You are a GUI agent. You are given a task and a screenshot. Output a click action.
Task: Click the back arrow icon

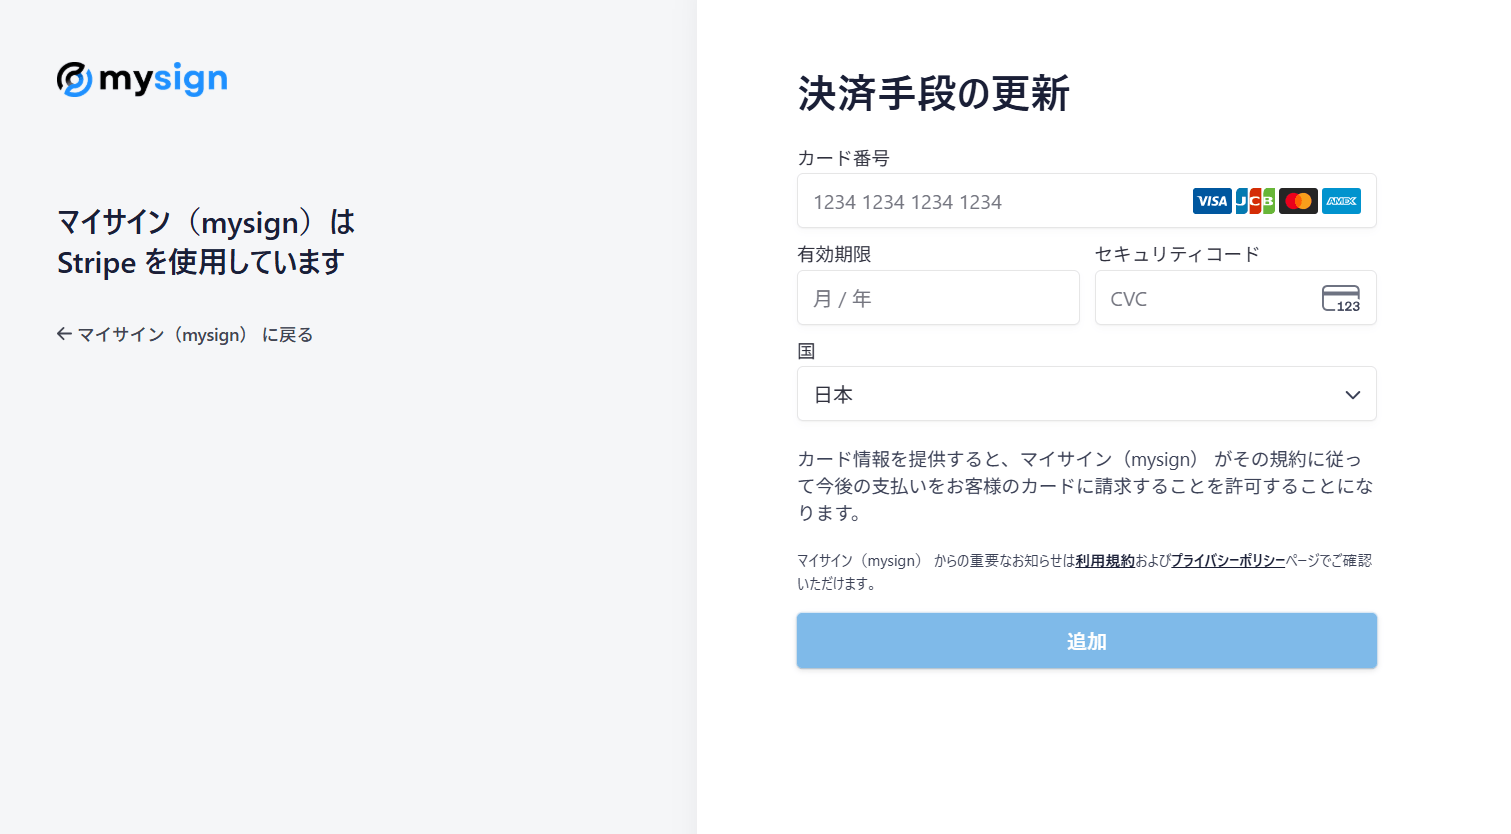63,334
